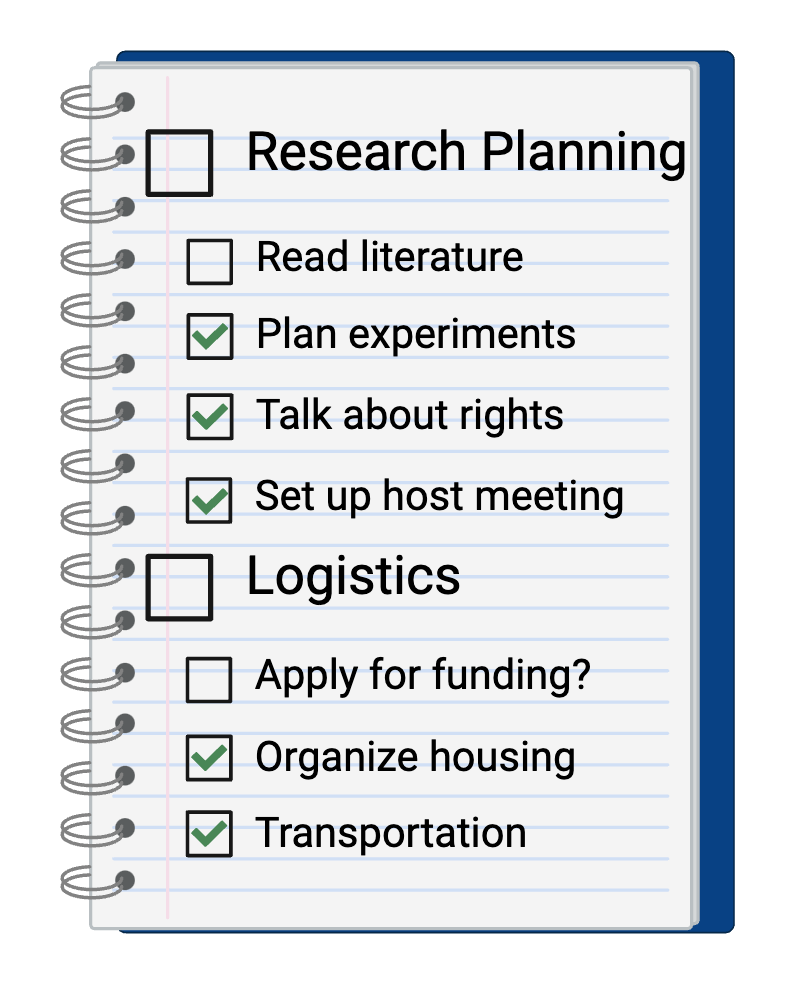The height and width of the screenshot is (984, 797).
Task: Uncheck the Plan experiments checkbox
Action: point(209,336)
